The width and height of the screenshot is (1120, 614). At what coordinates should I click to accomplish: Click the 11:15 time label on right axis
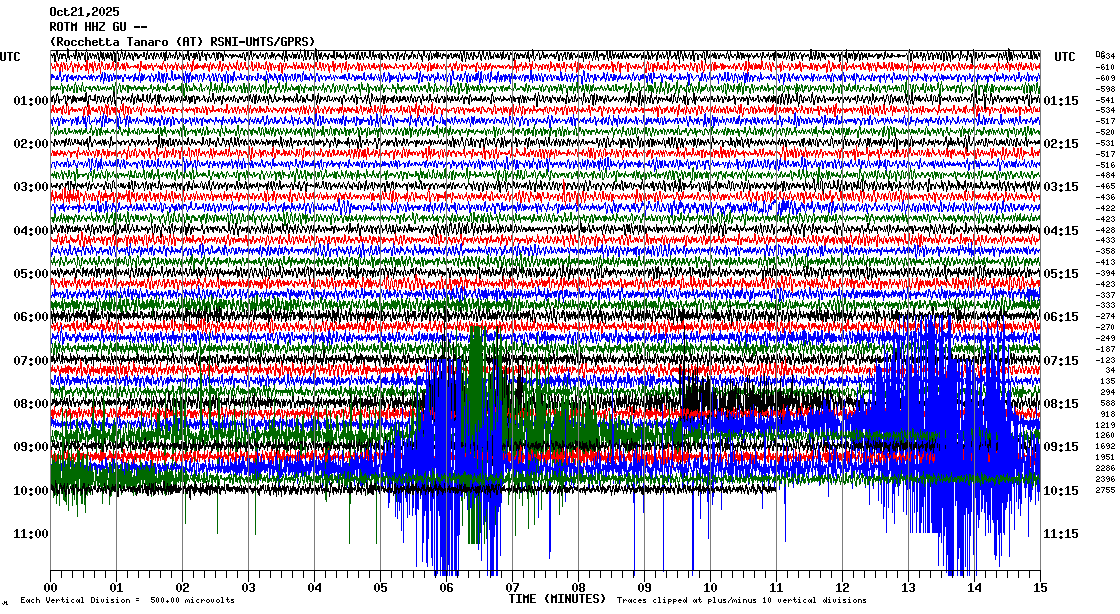pos(1060,534)
